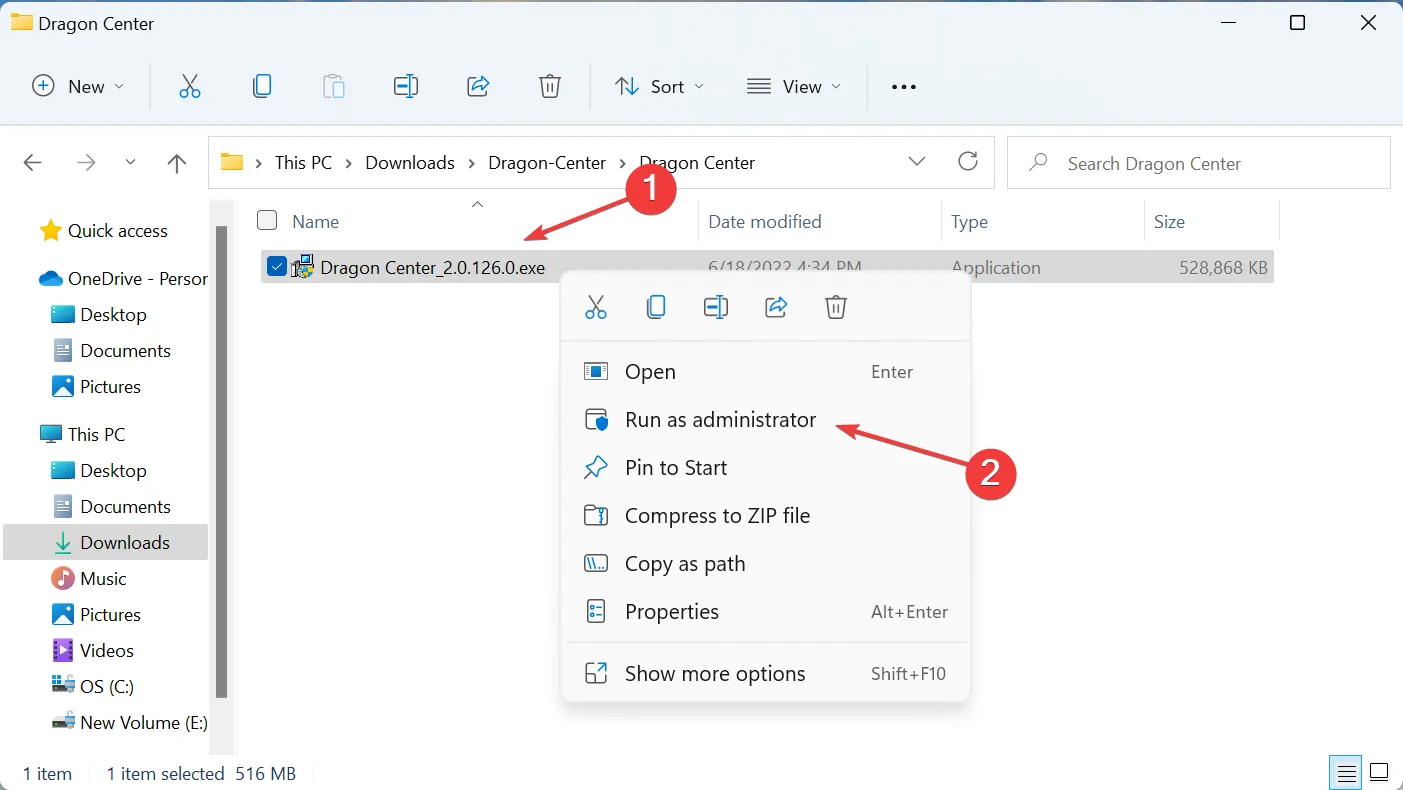Screen dimensions: 1403x790
Task: Choose Compress to ZIP file
Action: [x=765, y=516]
